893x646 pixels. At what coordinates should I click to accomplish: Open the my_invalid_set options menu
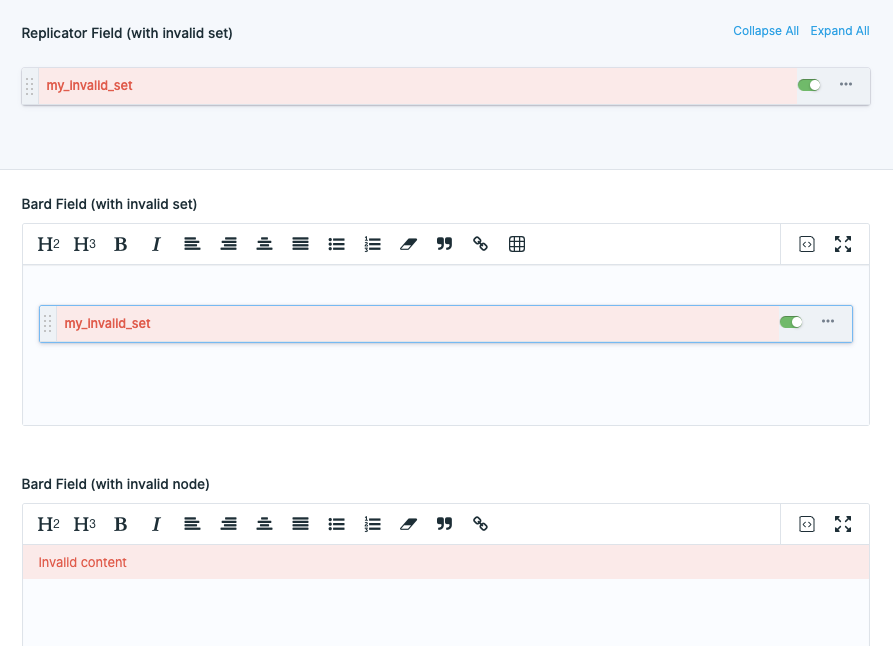point(845,85)
